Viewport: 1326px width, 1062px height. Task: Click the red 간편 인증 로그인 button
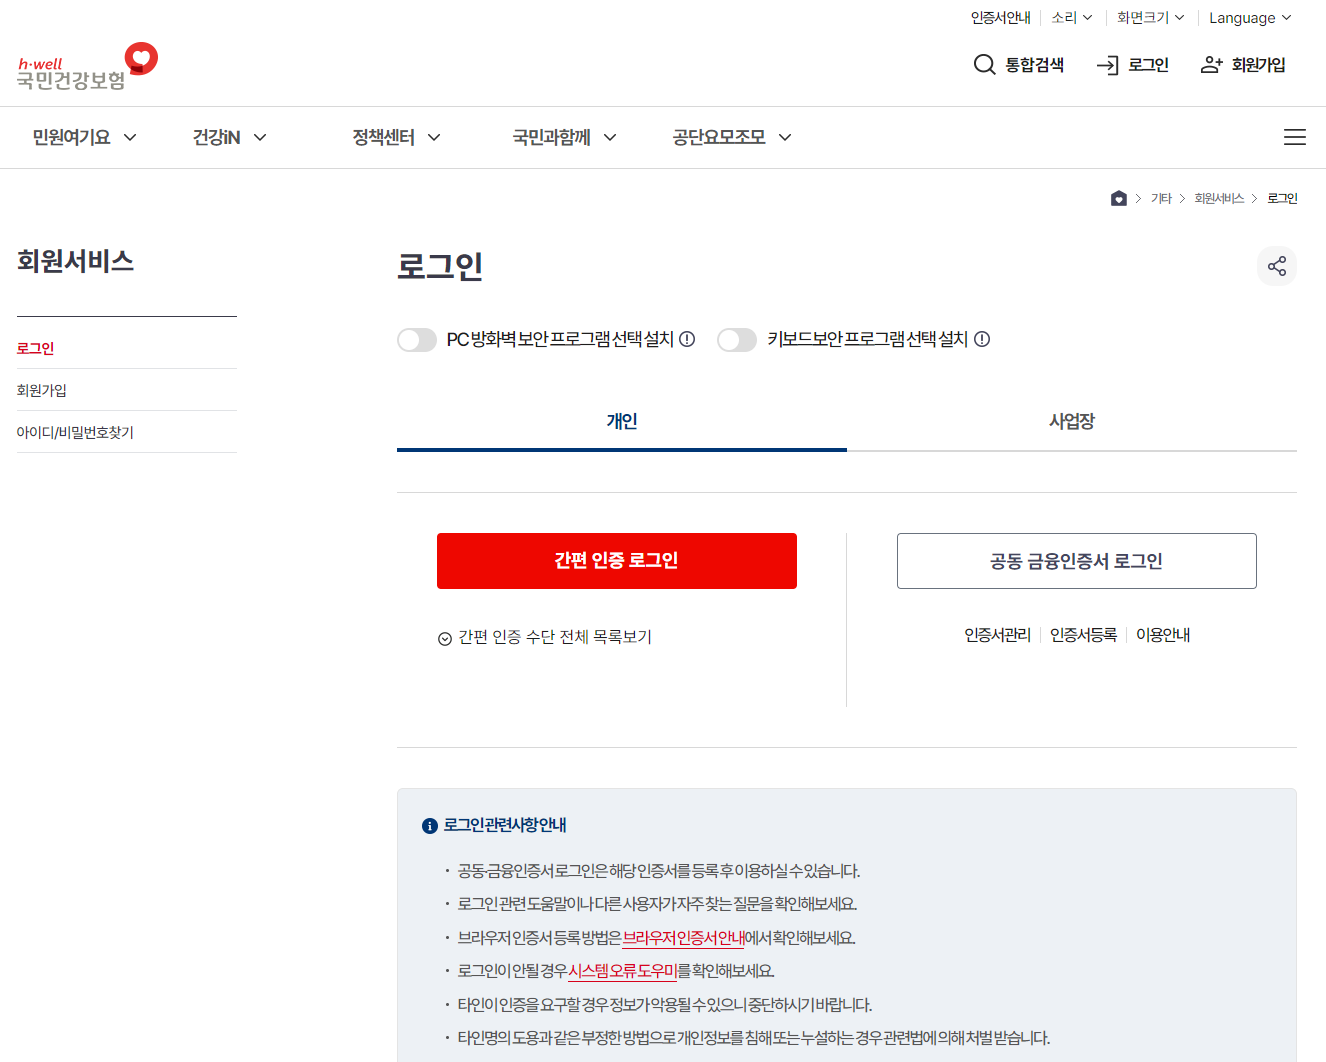point(616,561)
